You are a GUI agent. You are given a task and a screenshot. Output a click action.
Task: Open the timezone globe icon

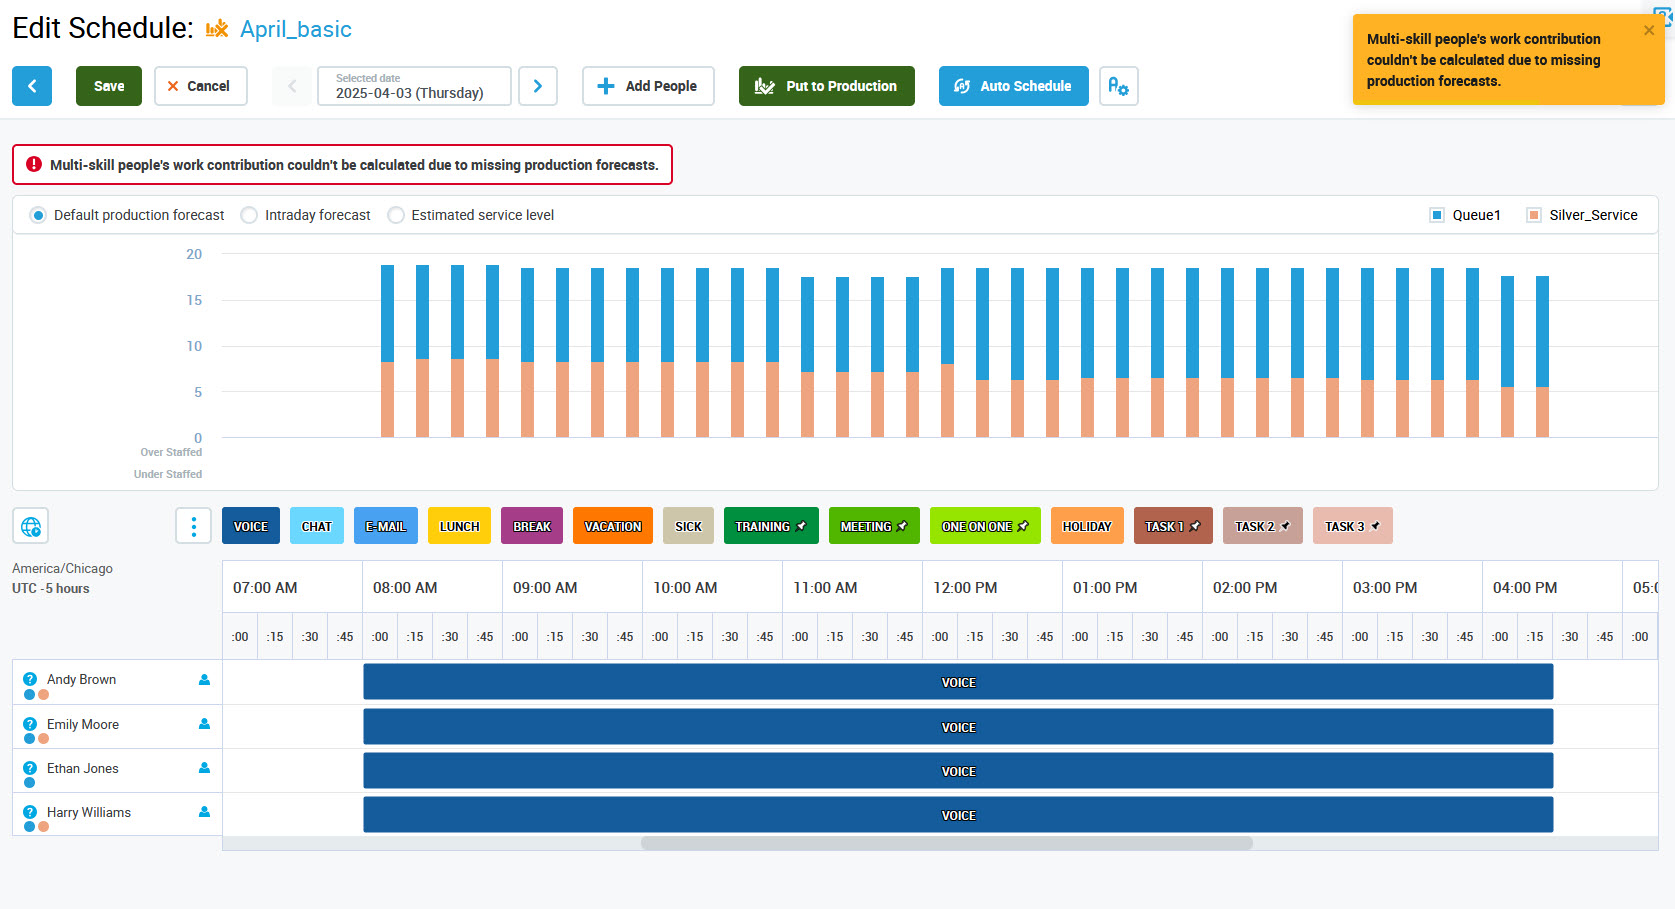tap(31, 526)
